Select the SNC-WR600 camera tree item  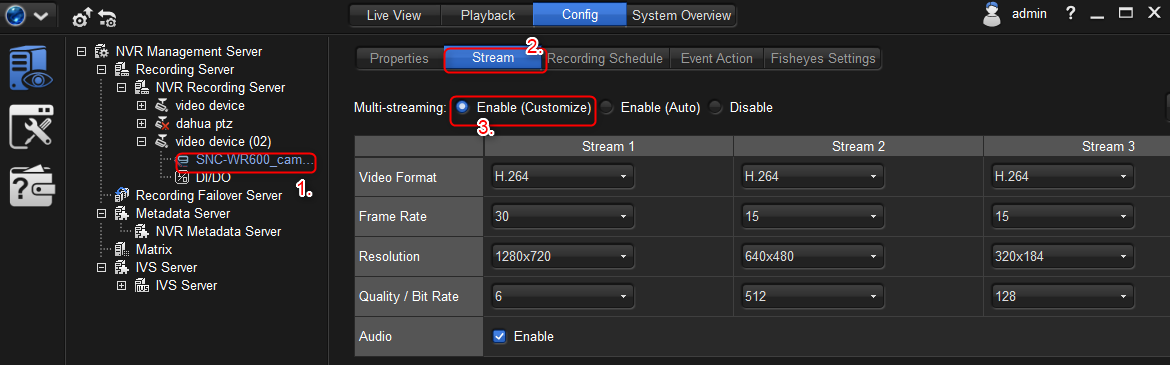245,159
